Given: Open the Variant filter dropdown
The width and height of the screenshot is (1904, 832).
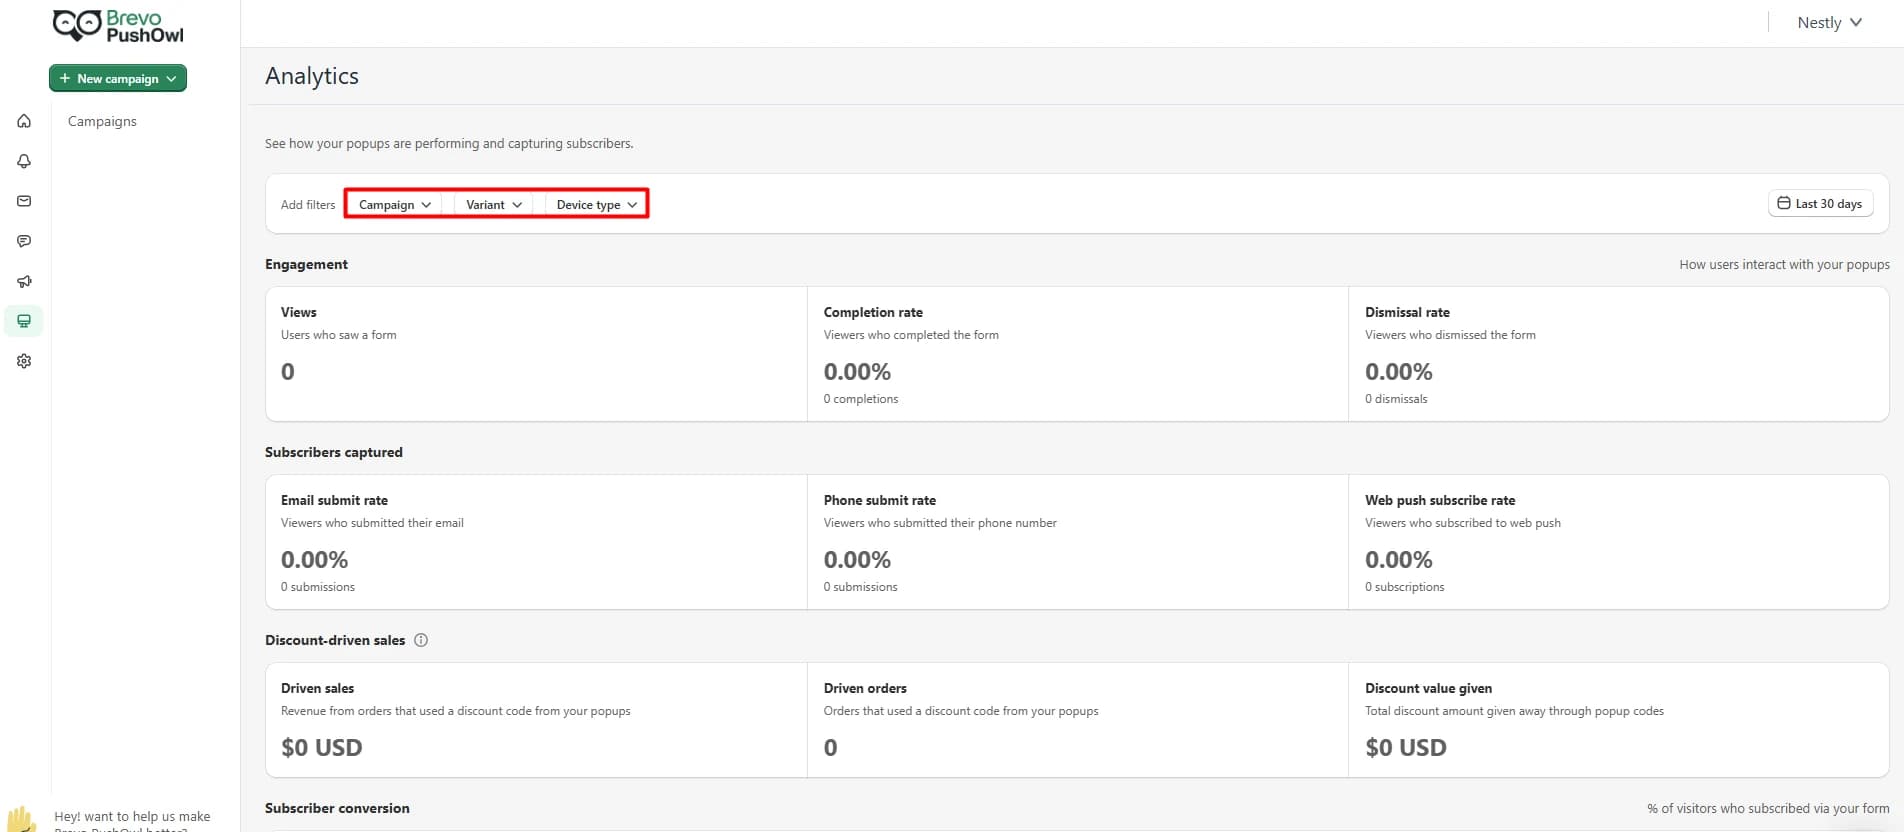Looking at the screenshot, I should (x=494, y=204).
